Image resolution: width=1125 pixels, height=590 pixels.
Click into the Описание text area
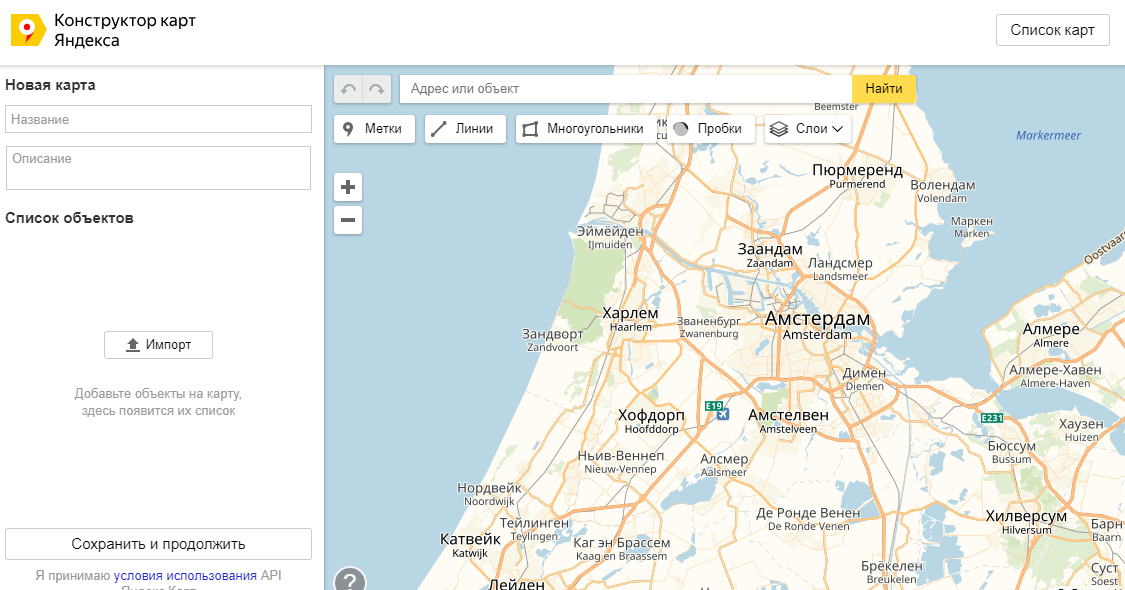[158, 167]
